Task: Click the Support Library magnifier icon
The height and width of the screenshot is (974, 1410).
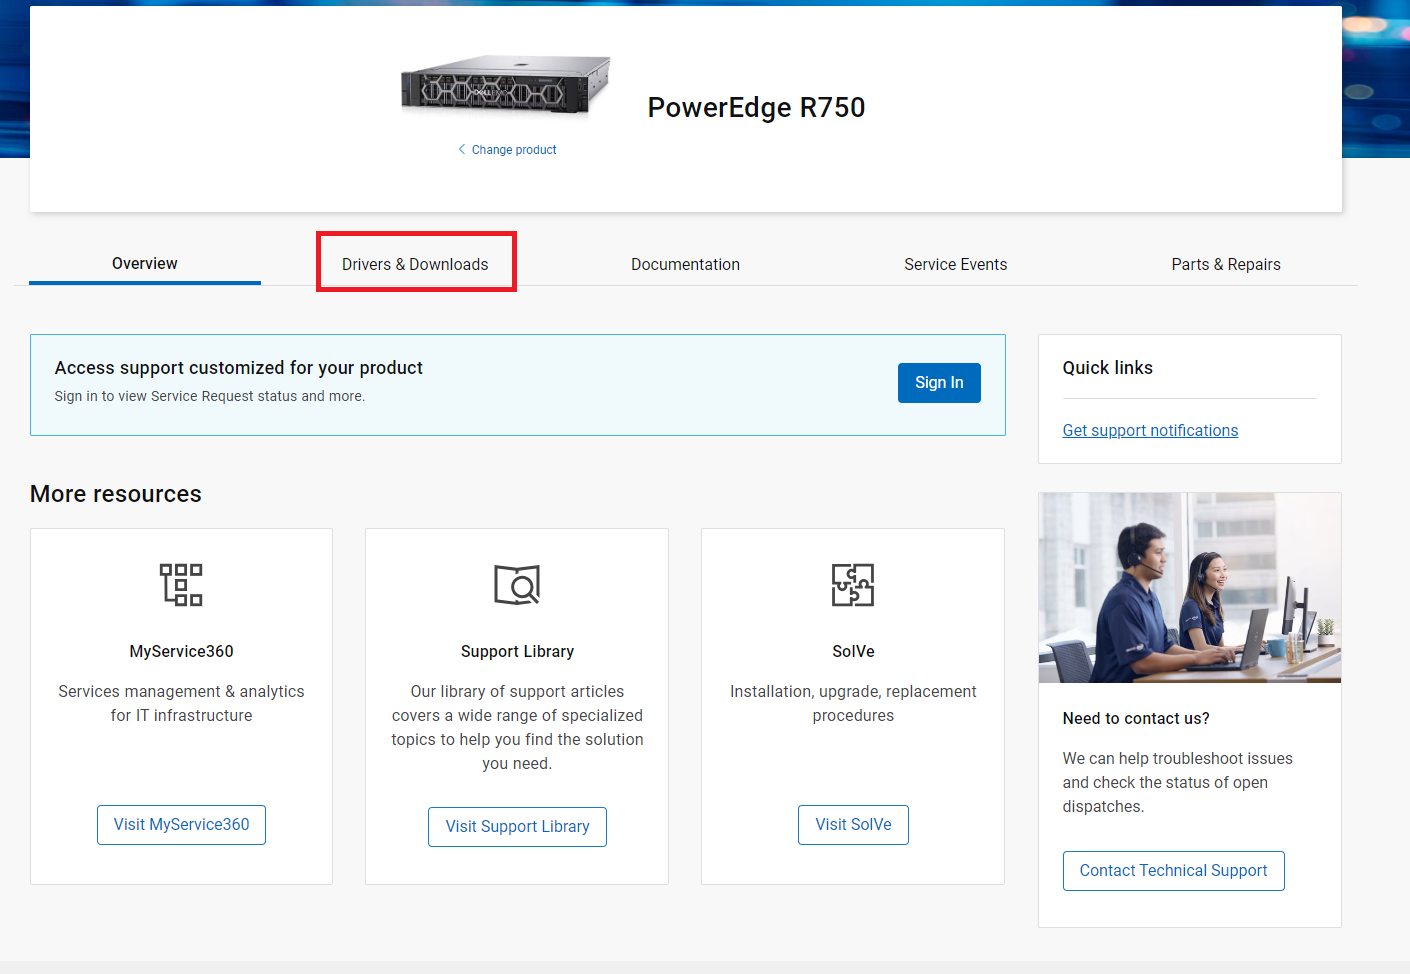Action: click(x=517, y=584)
